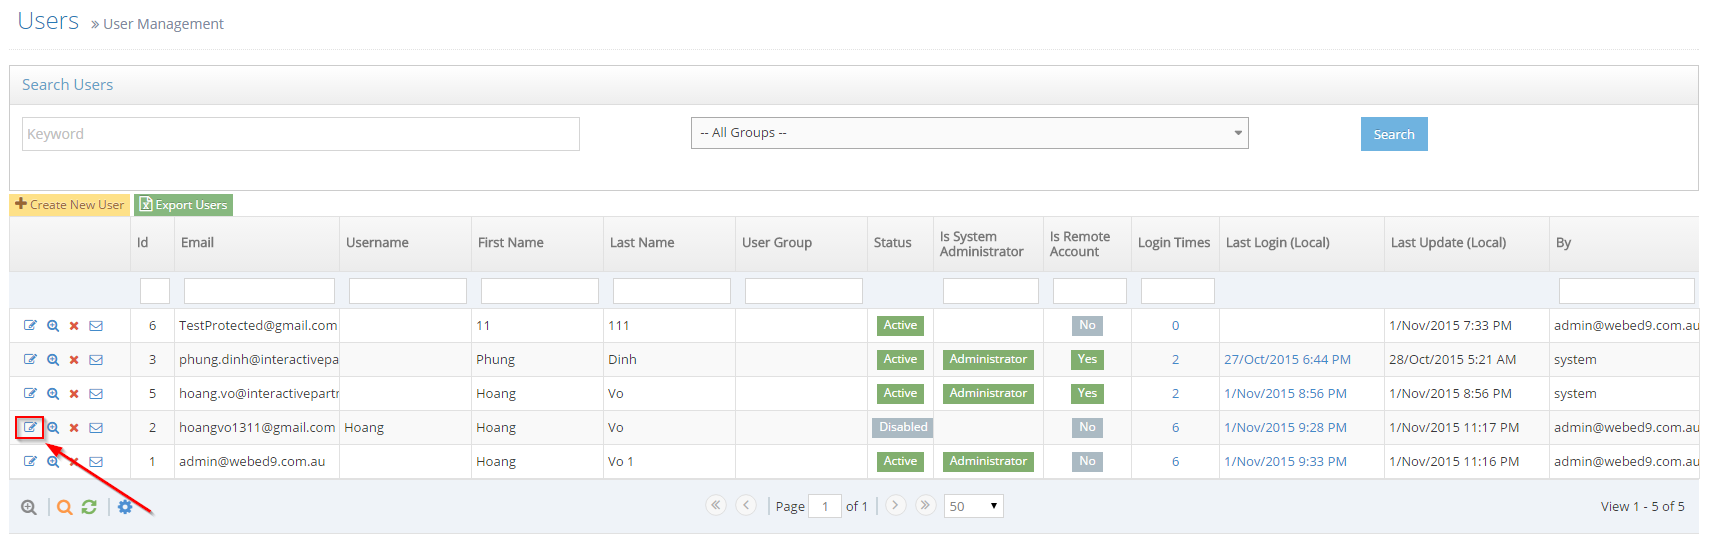This screenshot has height=554, width=1710.
Task: Click edit icon for hoangvo1311@gmail.com row
Action: 30,427
